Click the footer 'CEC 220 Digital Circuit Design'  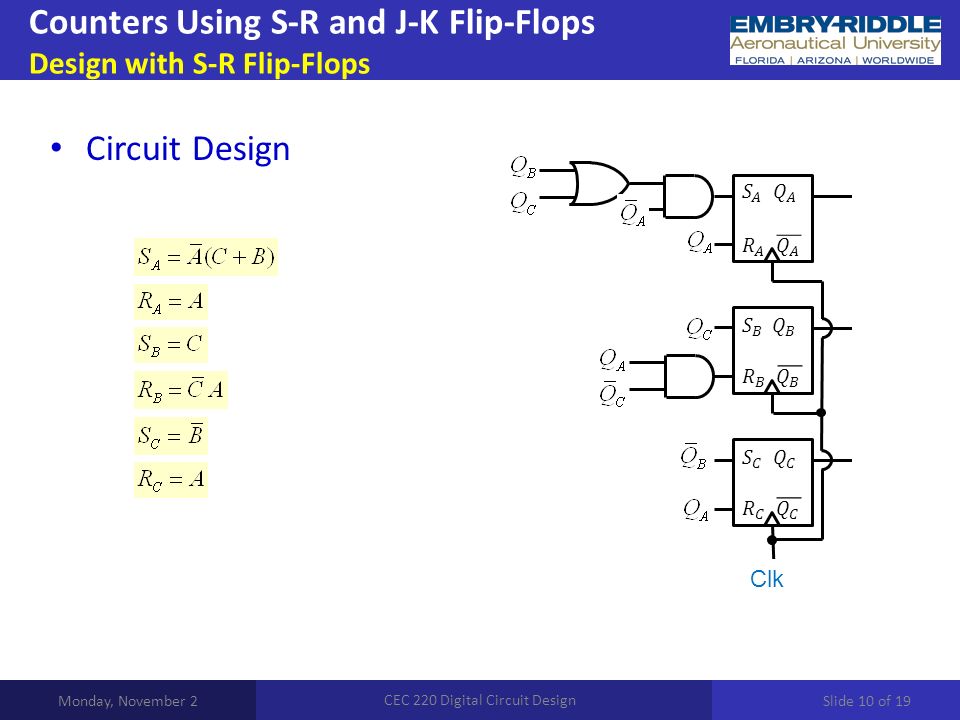[480, 700]
